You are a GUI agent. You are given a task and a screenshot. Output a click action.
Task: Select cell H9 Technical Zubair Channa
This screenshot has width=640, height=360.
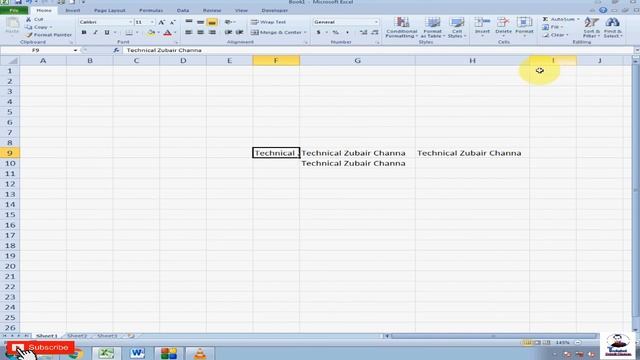point(472,153)
